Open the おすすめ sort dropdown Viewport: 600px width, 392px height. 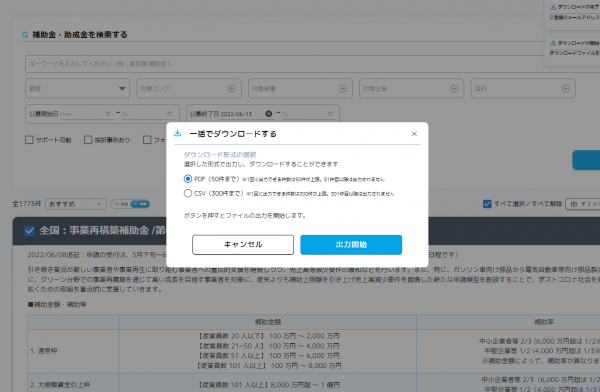(x=76, y=204)
